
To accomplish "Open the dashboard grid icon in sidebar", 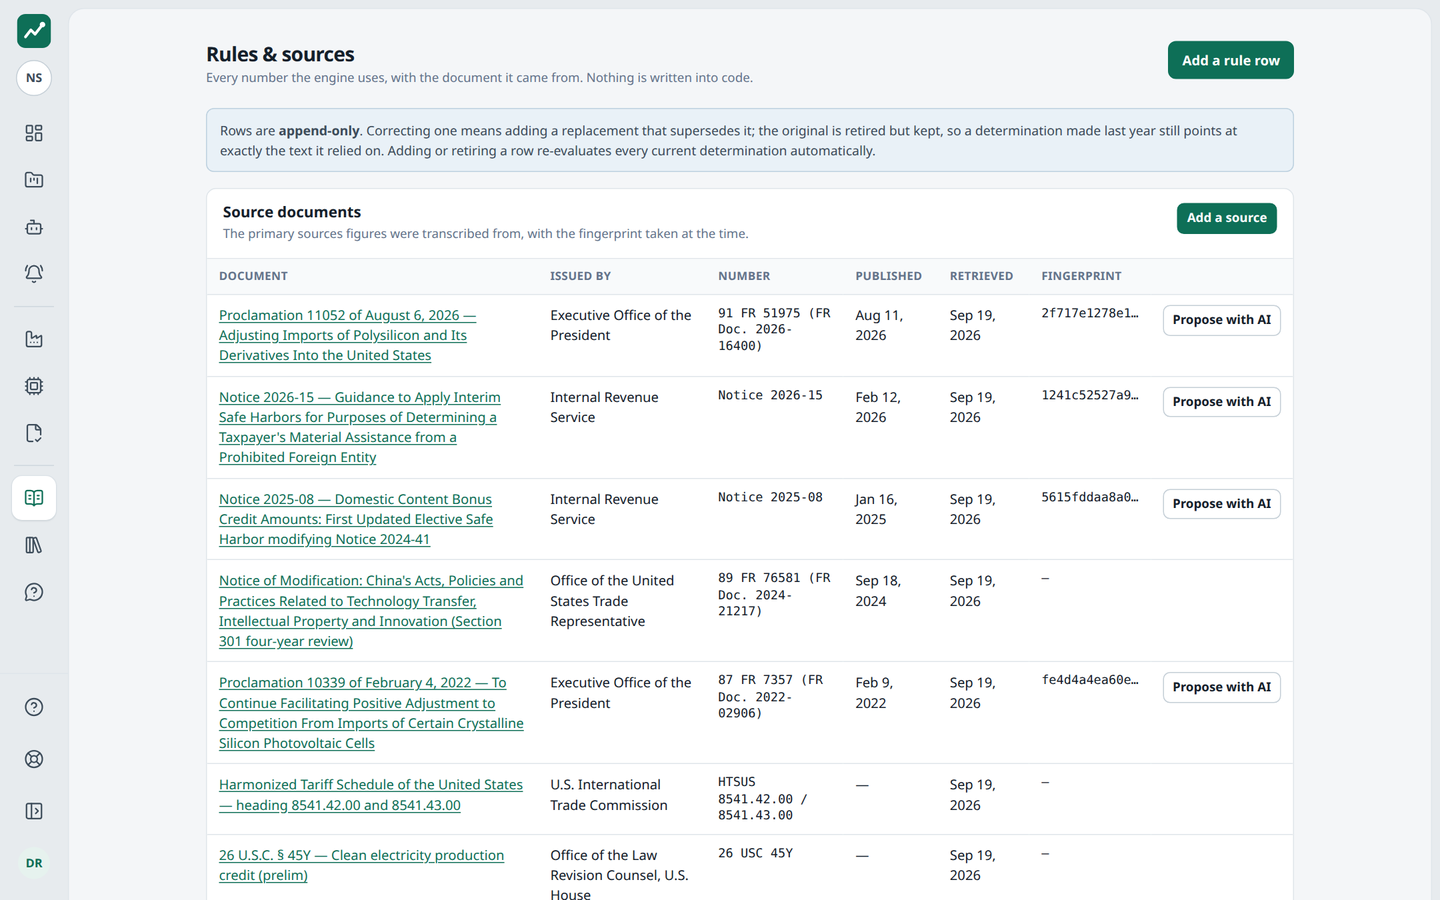I will coord(34,133).
